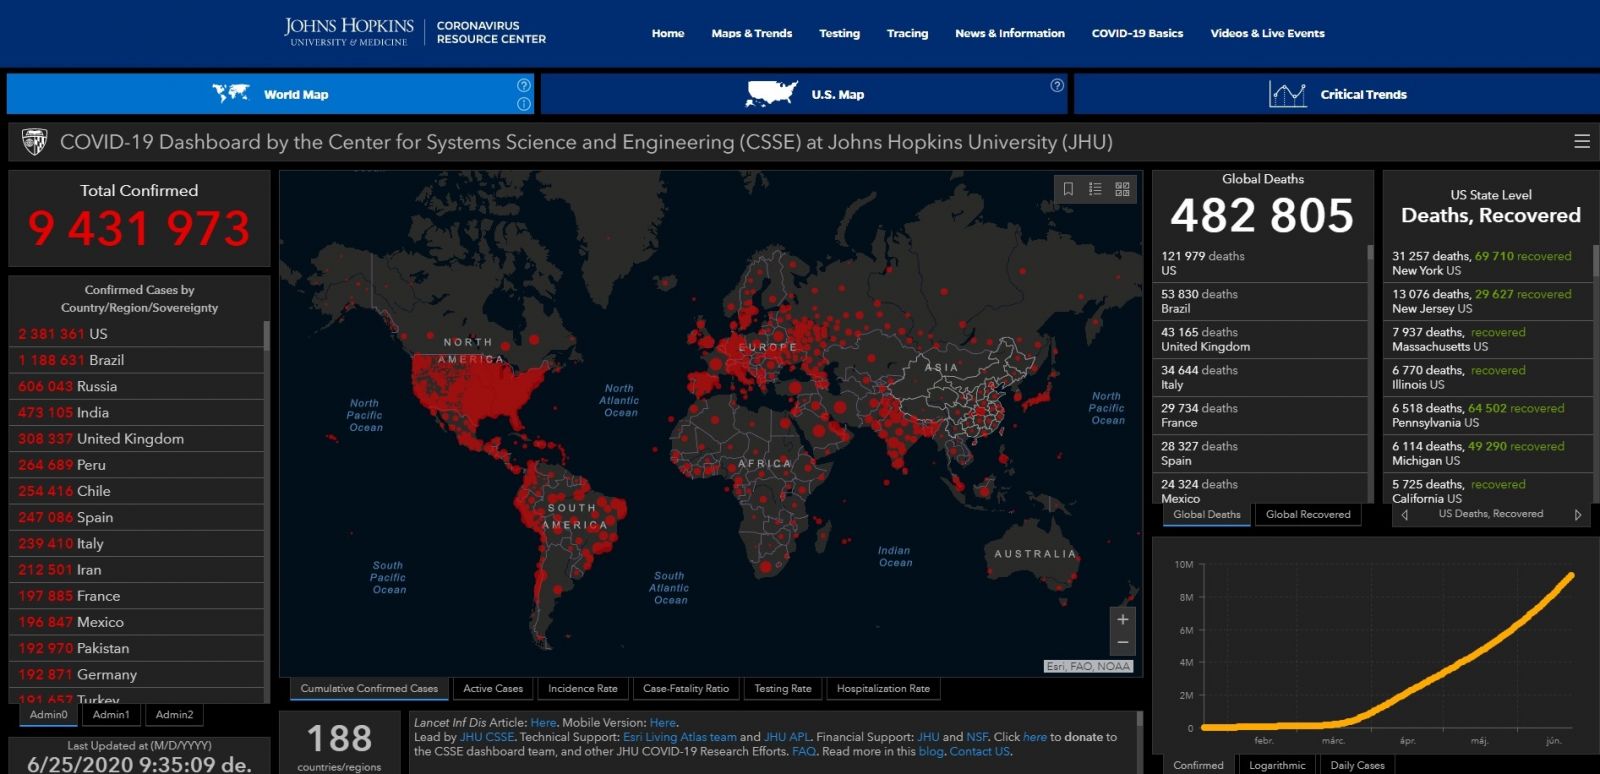The image size is (1600, 774).
Task: Click the U.S. Map help question-mark icon
Action: coord(1057,85)
